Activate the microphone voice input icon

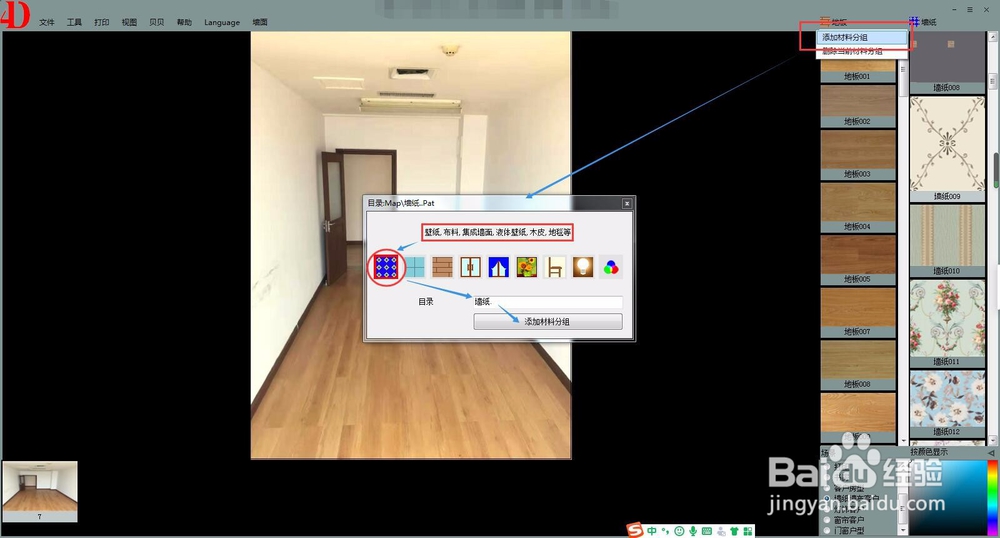693,530
